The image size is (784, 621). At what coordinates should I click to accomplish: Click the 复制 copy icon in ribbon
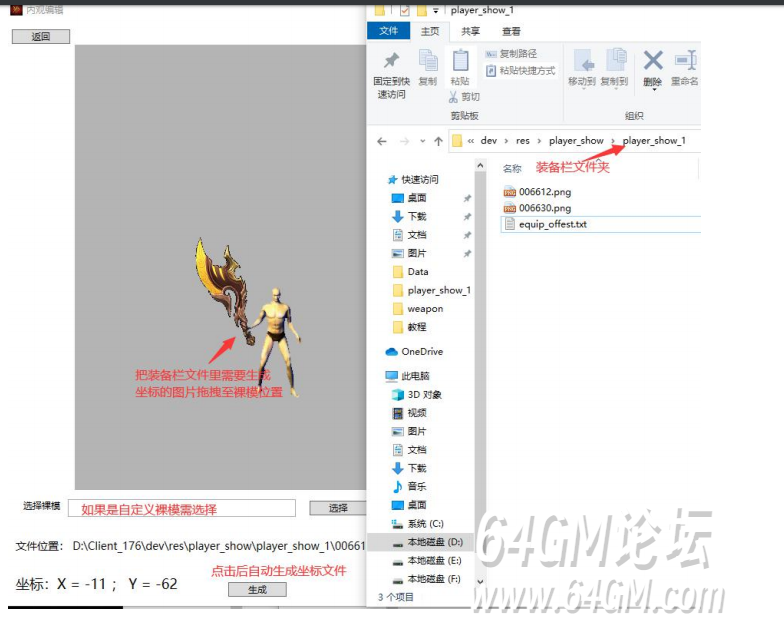(428, 60)
